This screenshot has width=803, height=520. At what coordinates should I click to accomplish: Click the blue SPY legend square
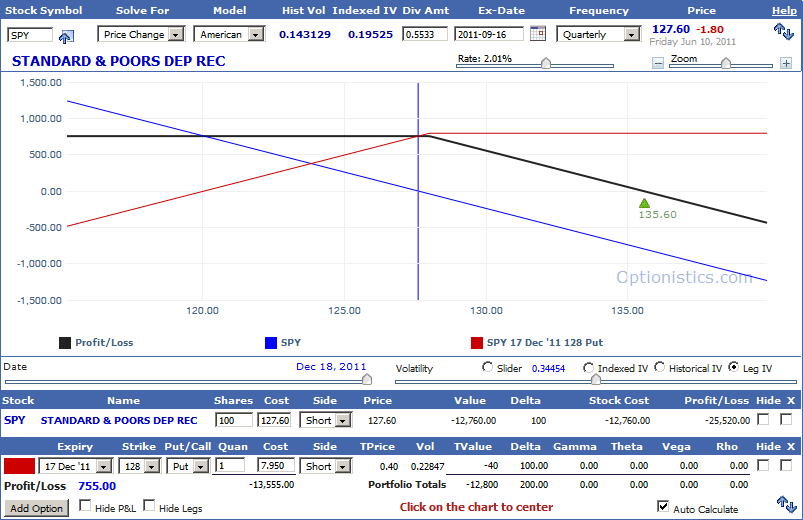click(271, 343)
